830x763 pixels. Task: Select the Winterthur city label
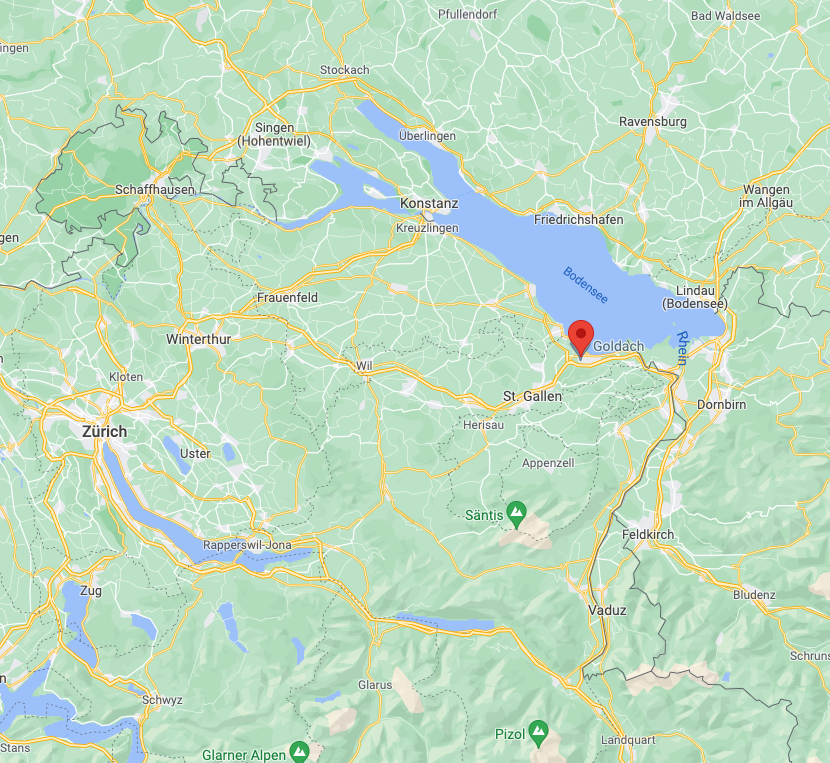click(x=199, y=339)
